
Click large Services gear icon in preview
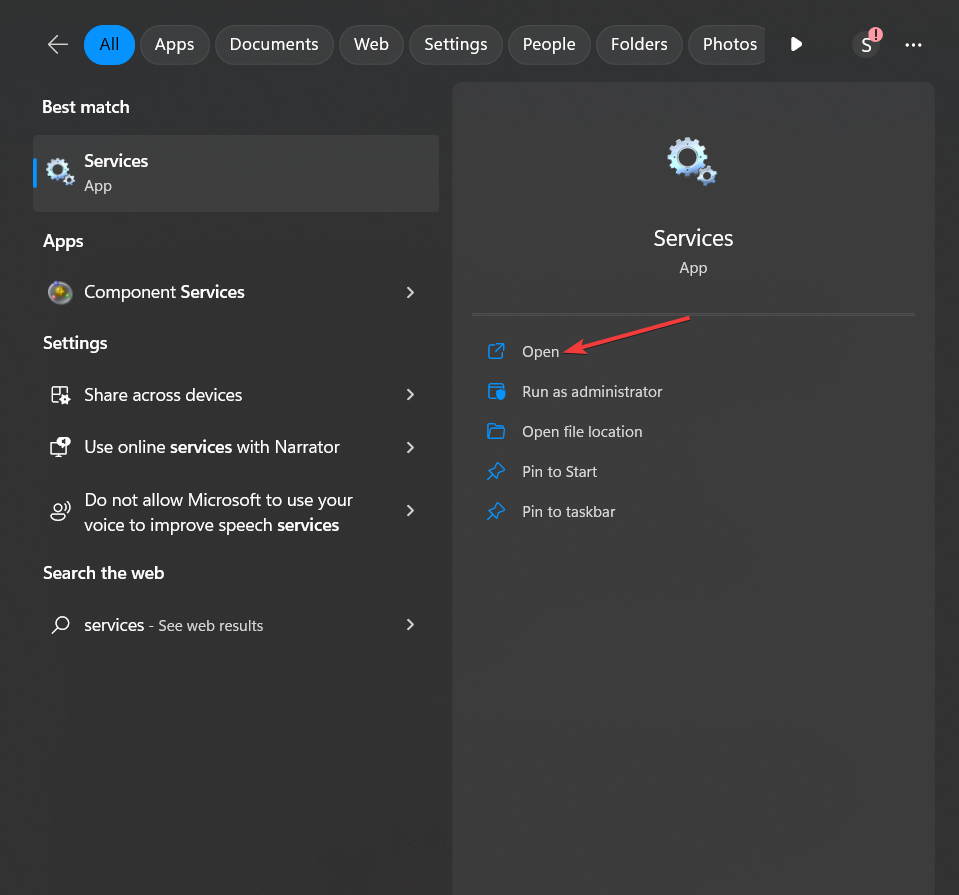(692, 161)
